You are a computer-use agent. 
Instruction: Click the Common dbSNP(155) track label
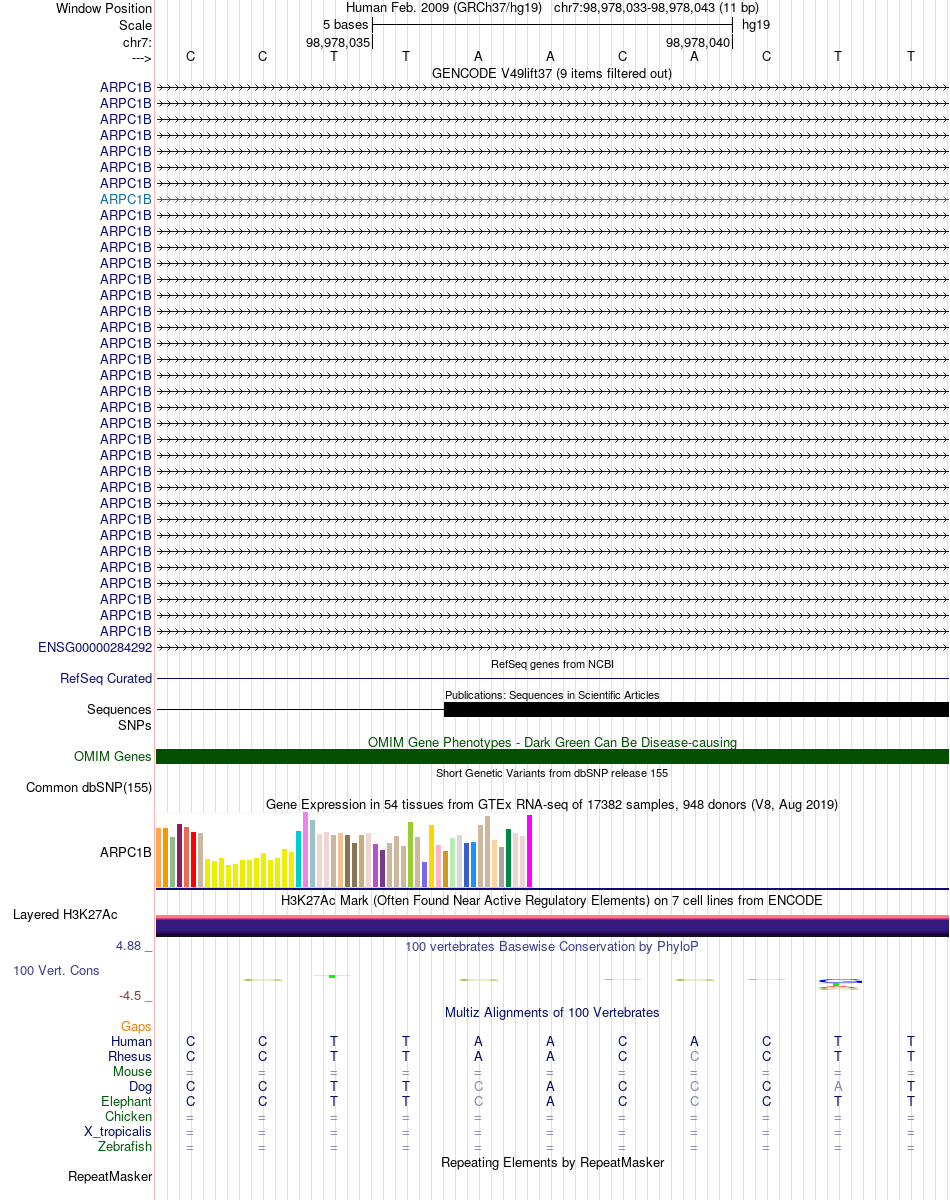[x=89, y=787]
